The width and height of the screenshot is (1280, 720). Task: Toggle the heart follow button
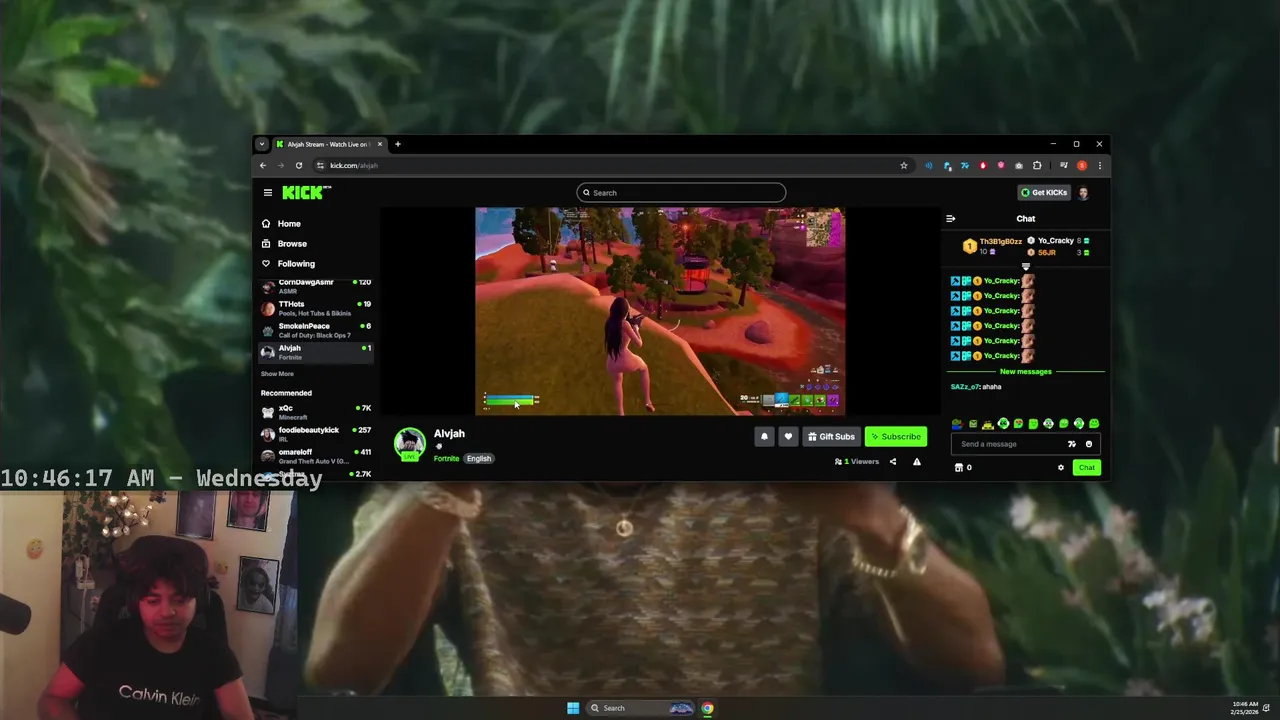click(x=788, y=437)
